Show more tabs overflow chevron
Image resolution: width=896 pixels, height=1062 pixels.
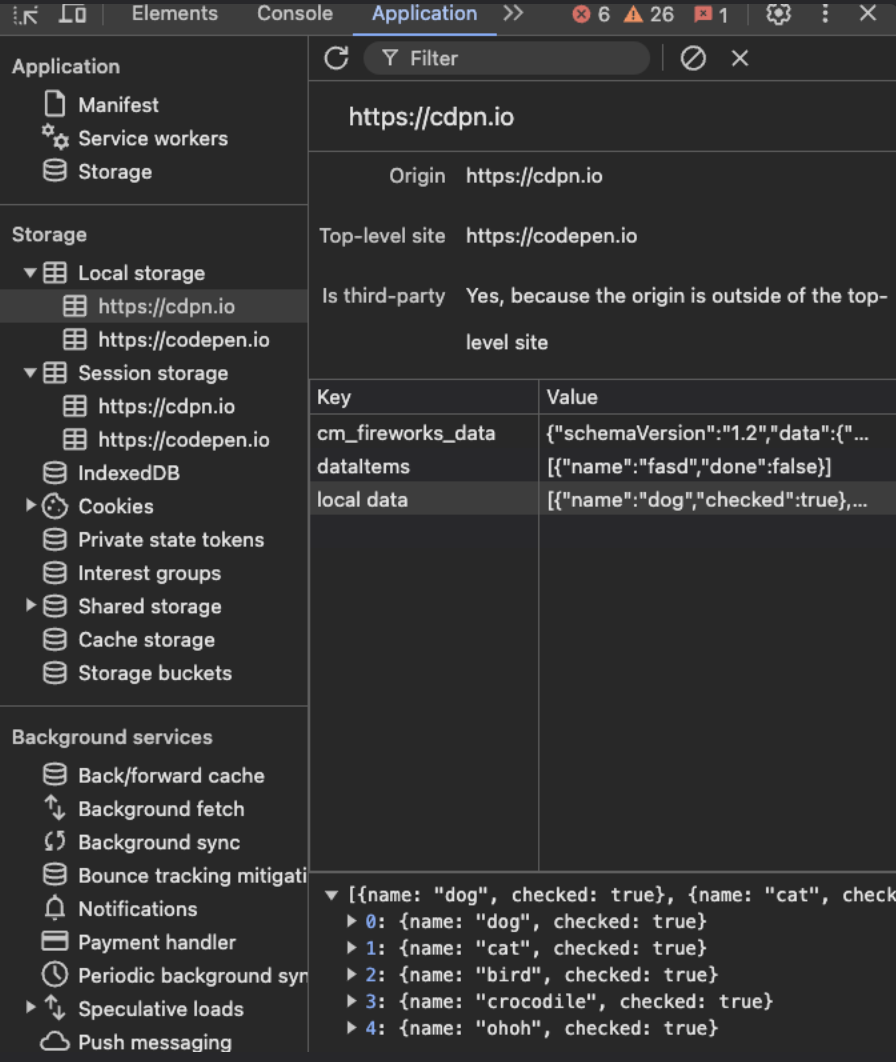513,14
